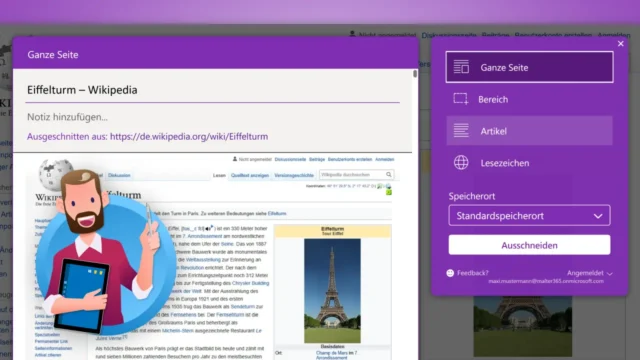Open the Standardspeicherort location dropdown

(529, 216)
